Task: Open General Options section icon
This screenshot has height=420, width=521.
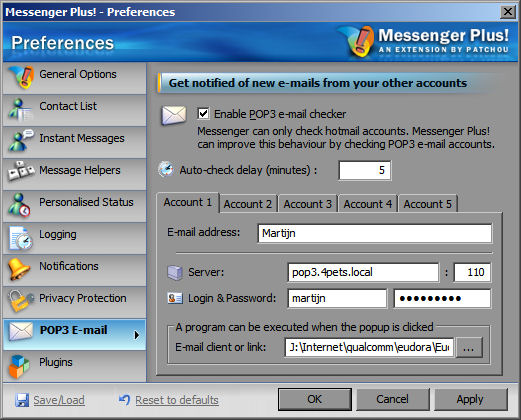Action: tap(21, 77)
